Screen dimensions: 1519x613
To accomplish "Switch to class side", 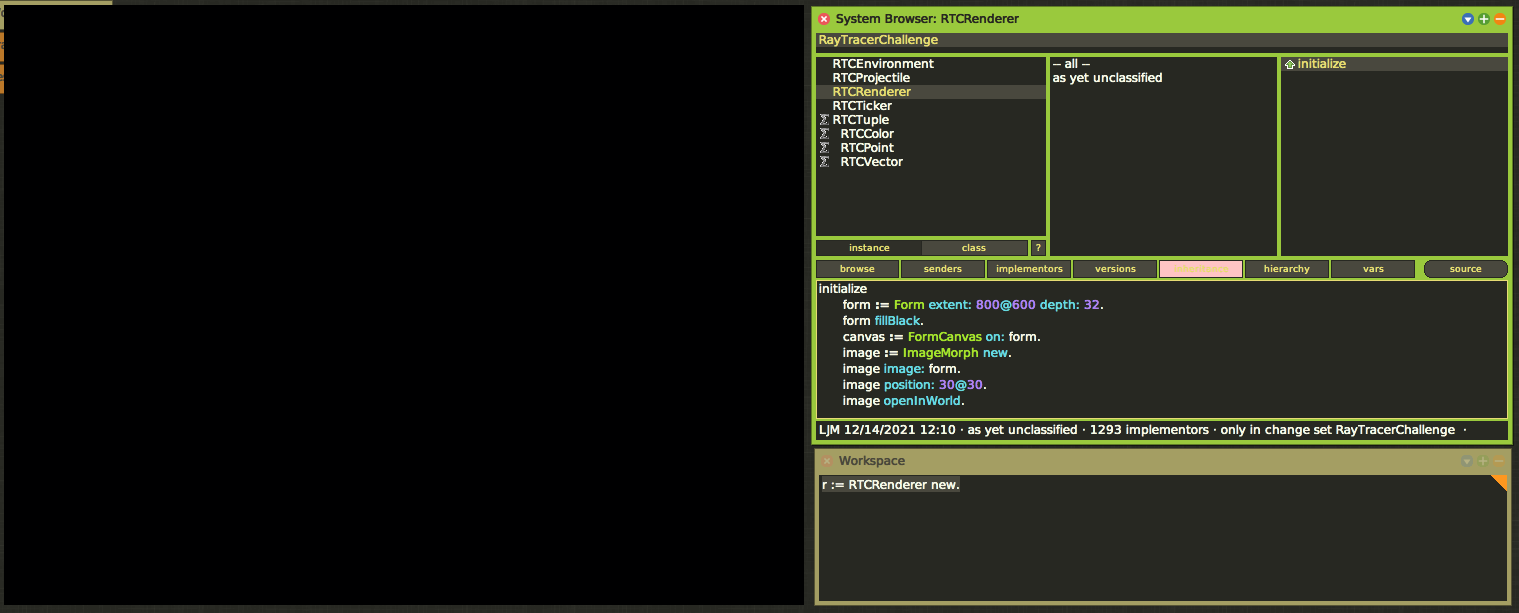I will pos(974,248).
